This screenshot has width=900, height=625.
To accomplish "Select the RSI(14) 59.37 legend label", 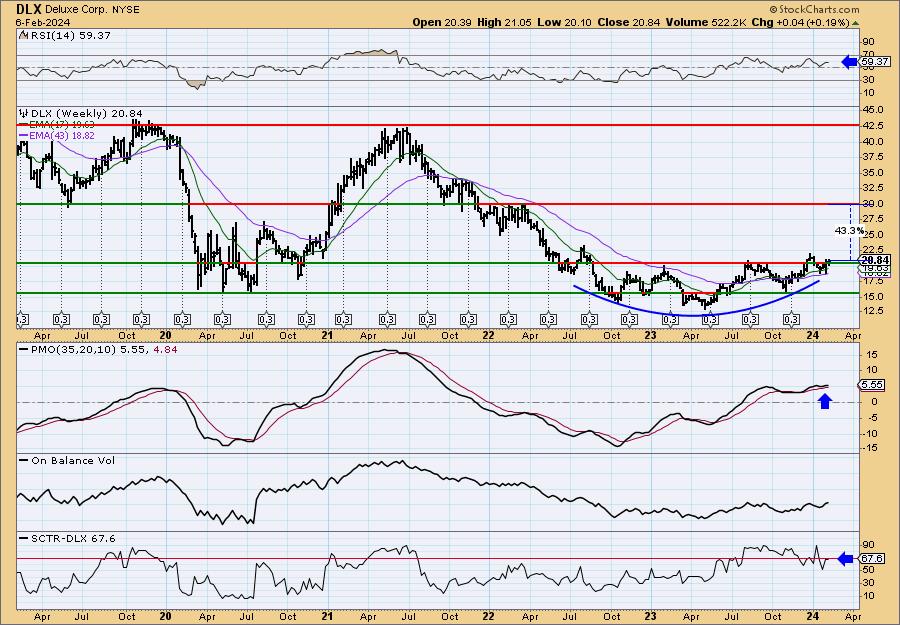I will [x=69, y=36].
